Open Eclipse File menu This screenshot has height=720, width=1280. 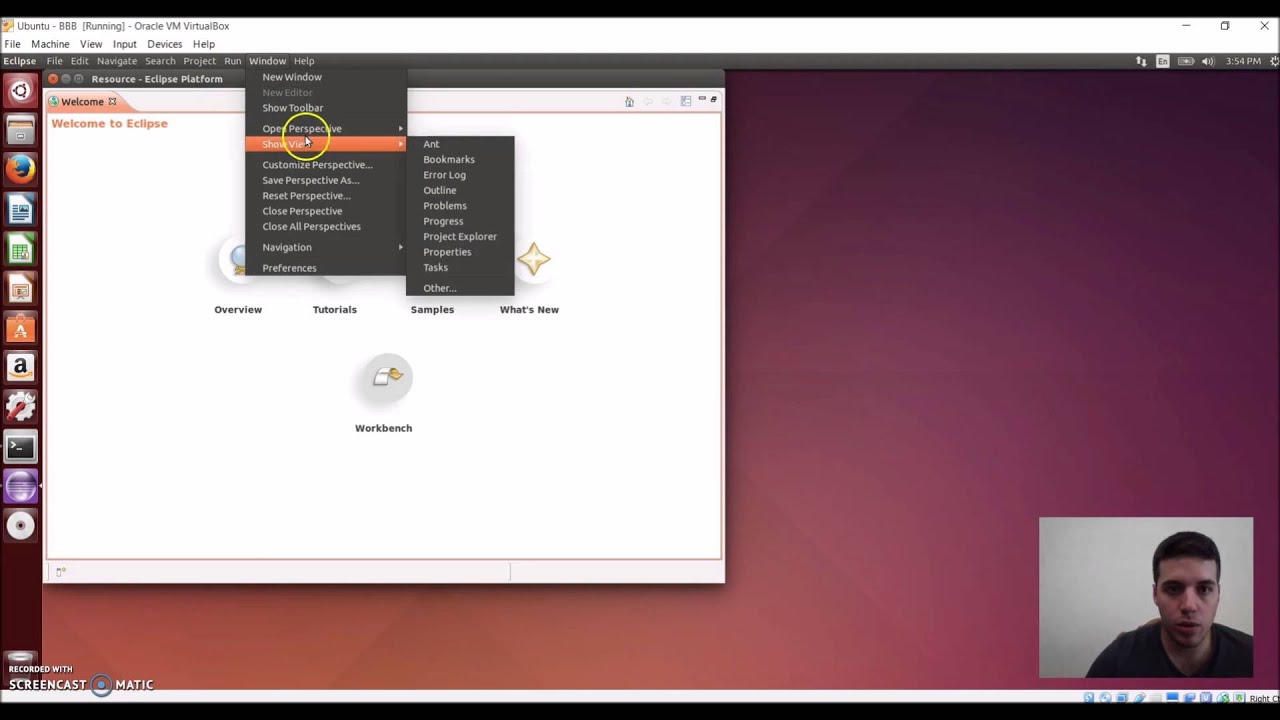tap(54, 61)
